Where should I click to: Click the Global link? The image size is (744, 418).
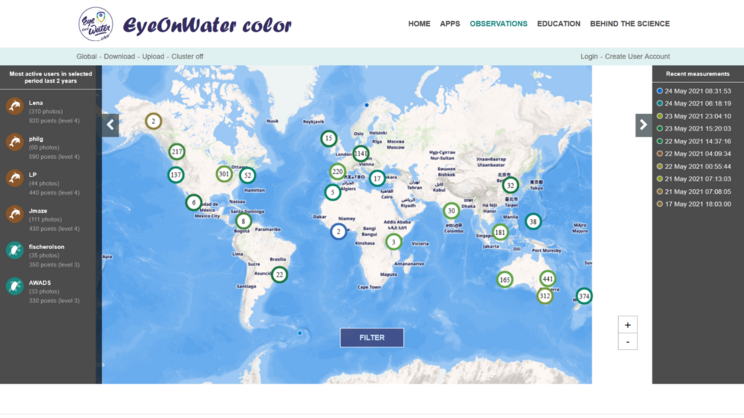click(86, 56)
